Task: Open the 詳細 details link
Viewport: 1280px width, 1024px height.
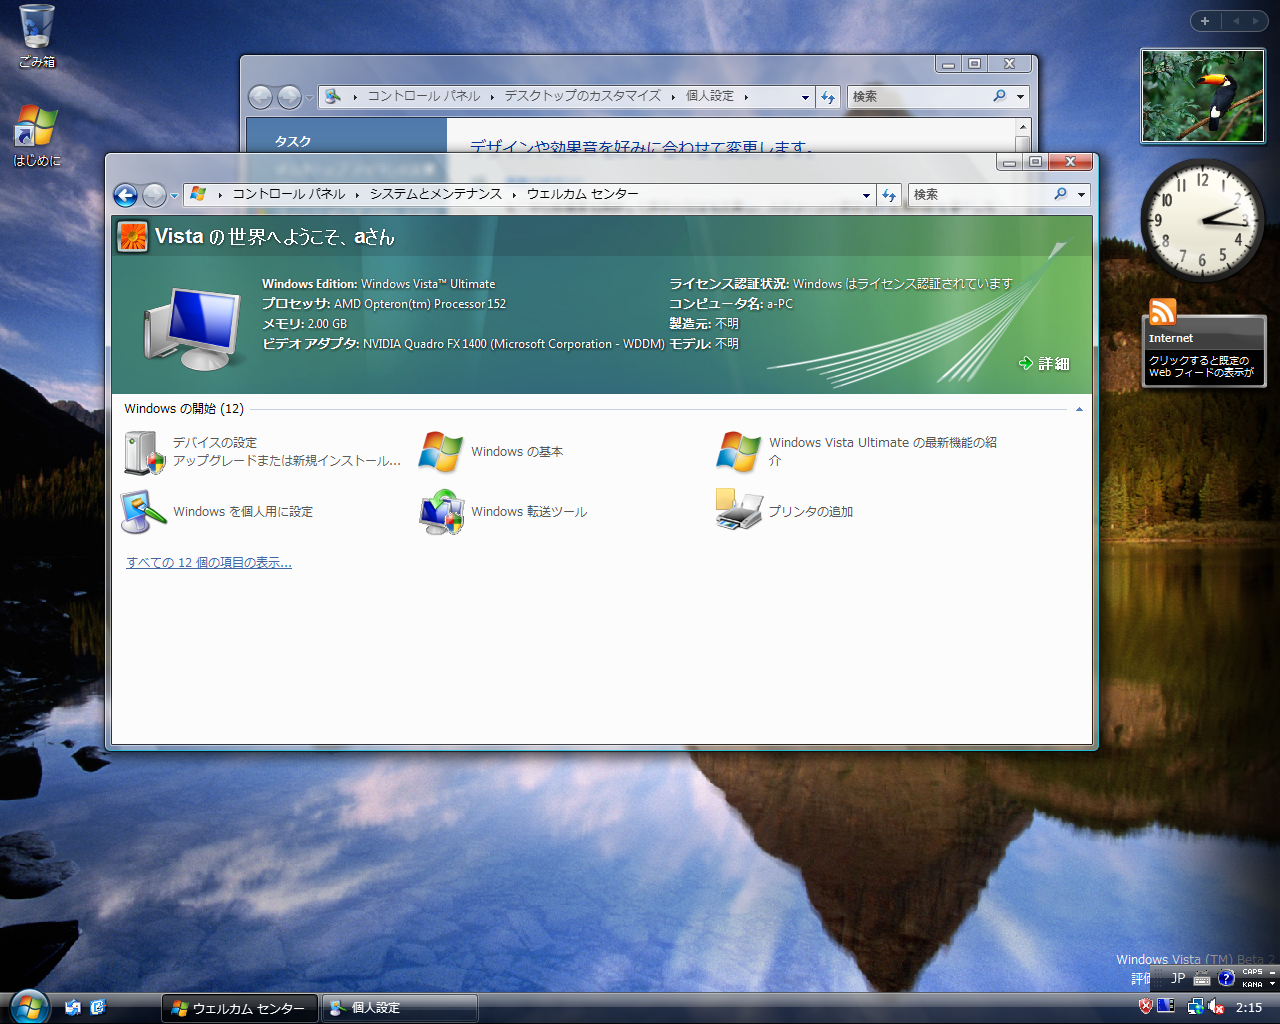Action: 1044,363
